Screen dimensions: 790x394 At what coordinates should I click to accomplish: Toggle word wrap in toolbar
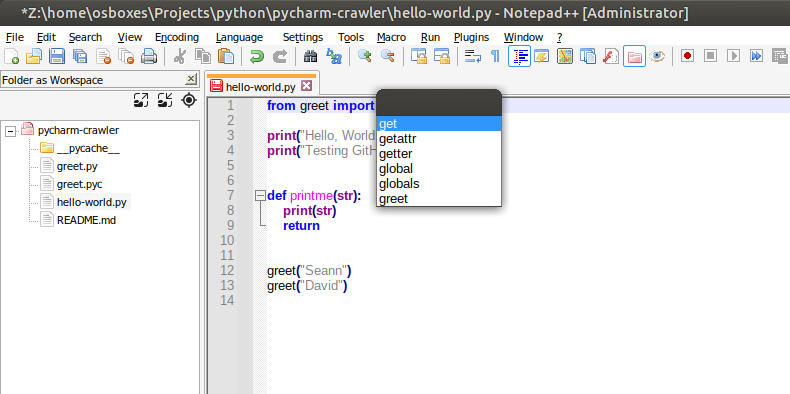pos(473,56)
